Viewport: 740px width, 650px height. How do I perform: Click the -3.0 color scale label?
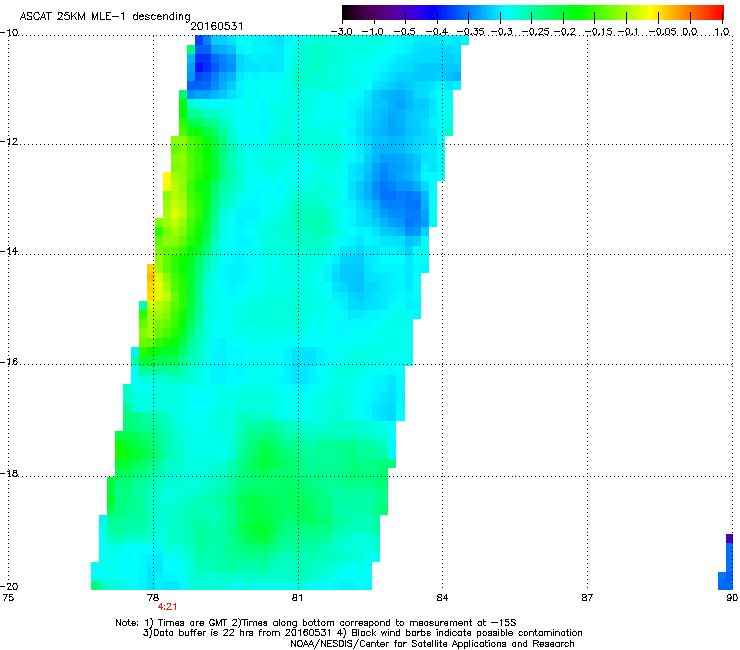click(x=342, y=32)
